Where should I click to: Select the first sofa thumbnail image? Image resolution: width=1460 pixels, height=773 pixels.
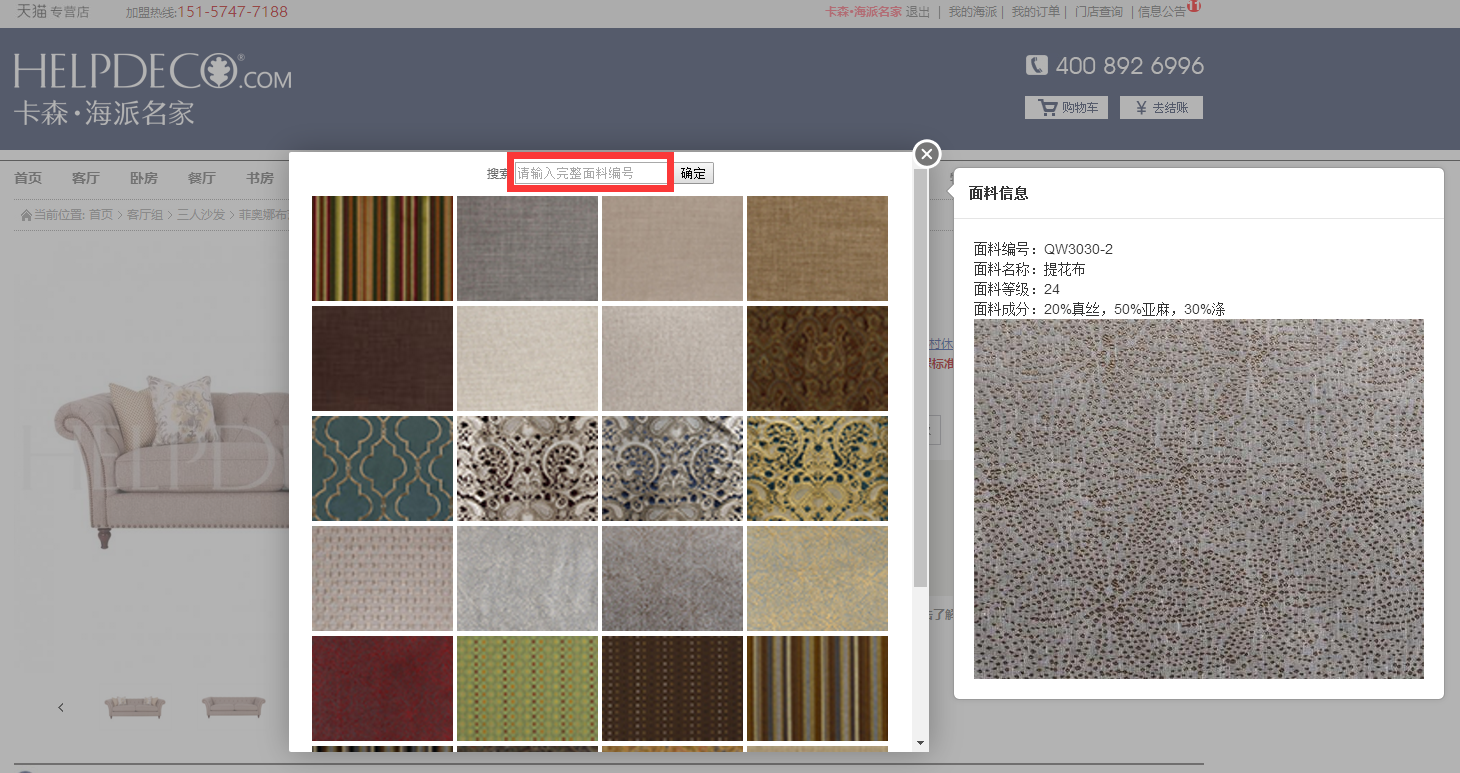pyautogui.click(x=135, y=707)
